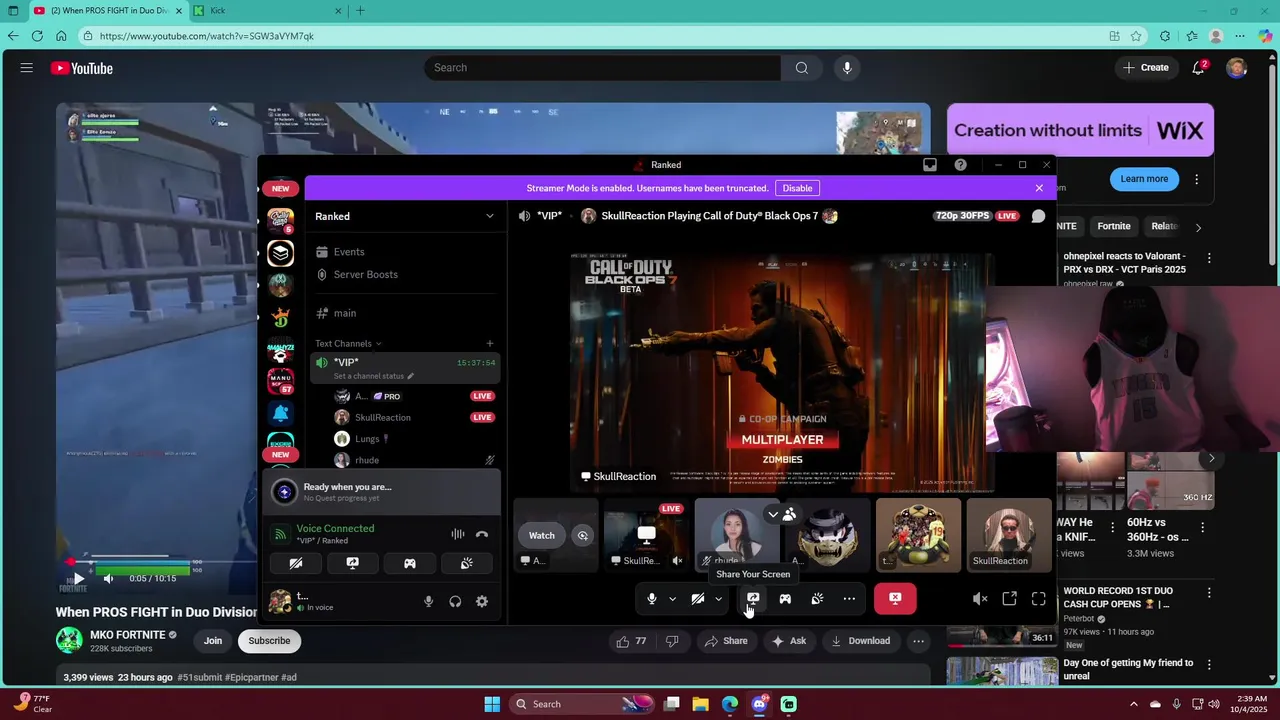Open soundboard from the voice panel
The image size is (1280, 720).
click(466, 564)
